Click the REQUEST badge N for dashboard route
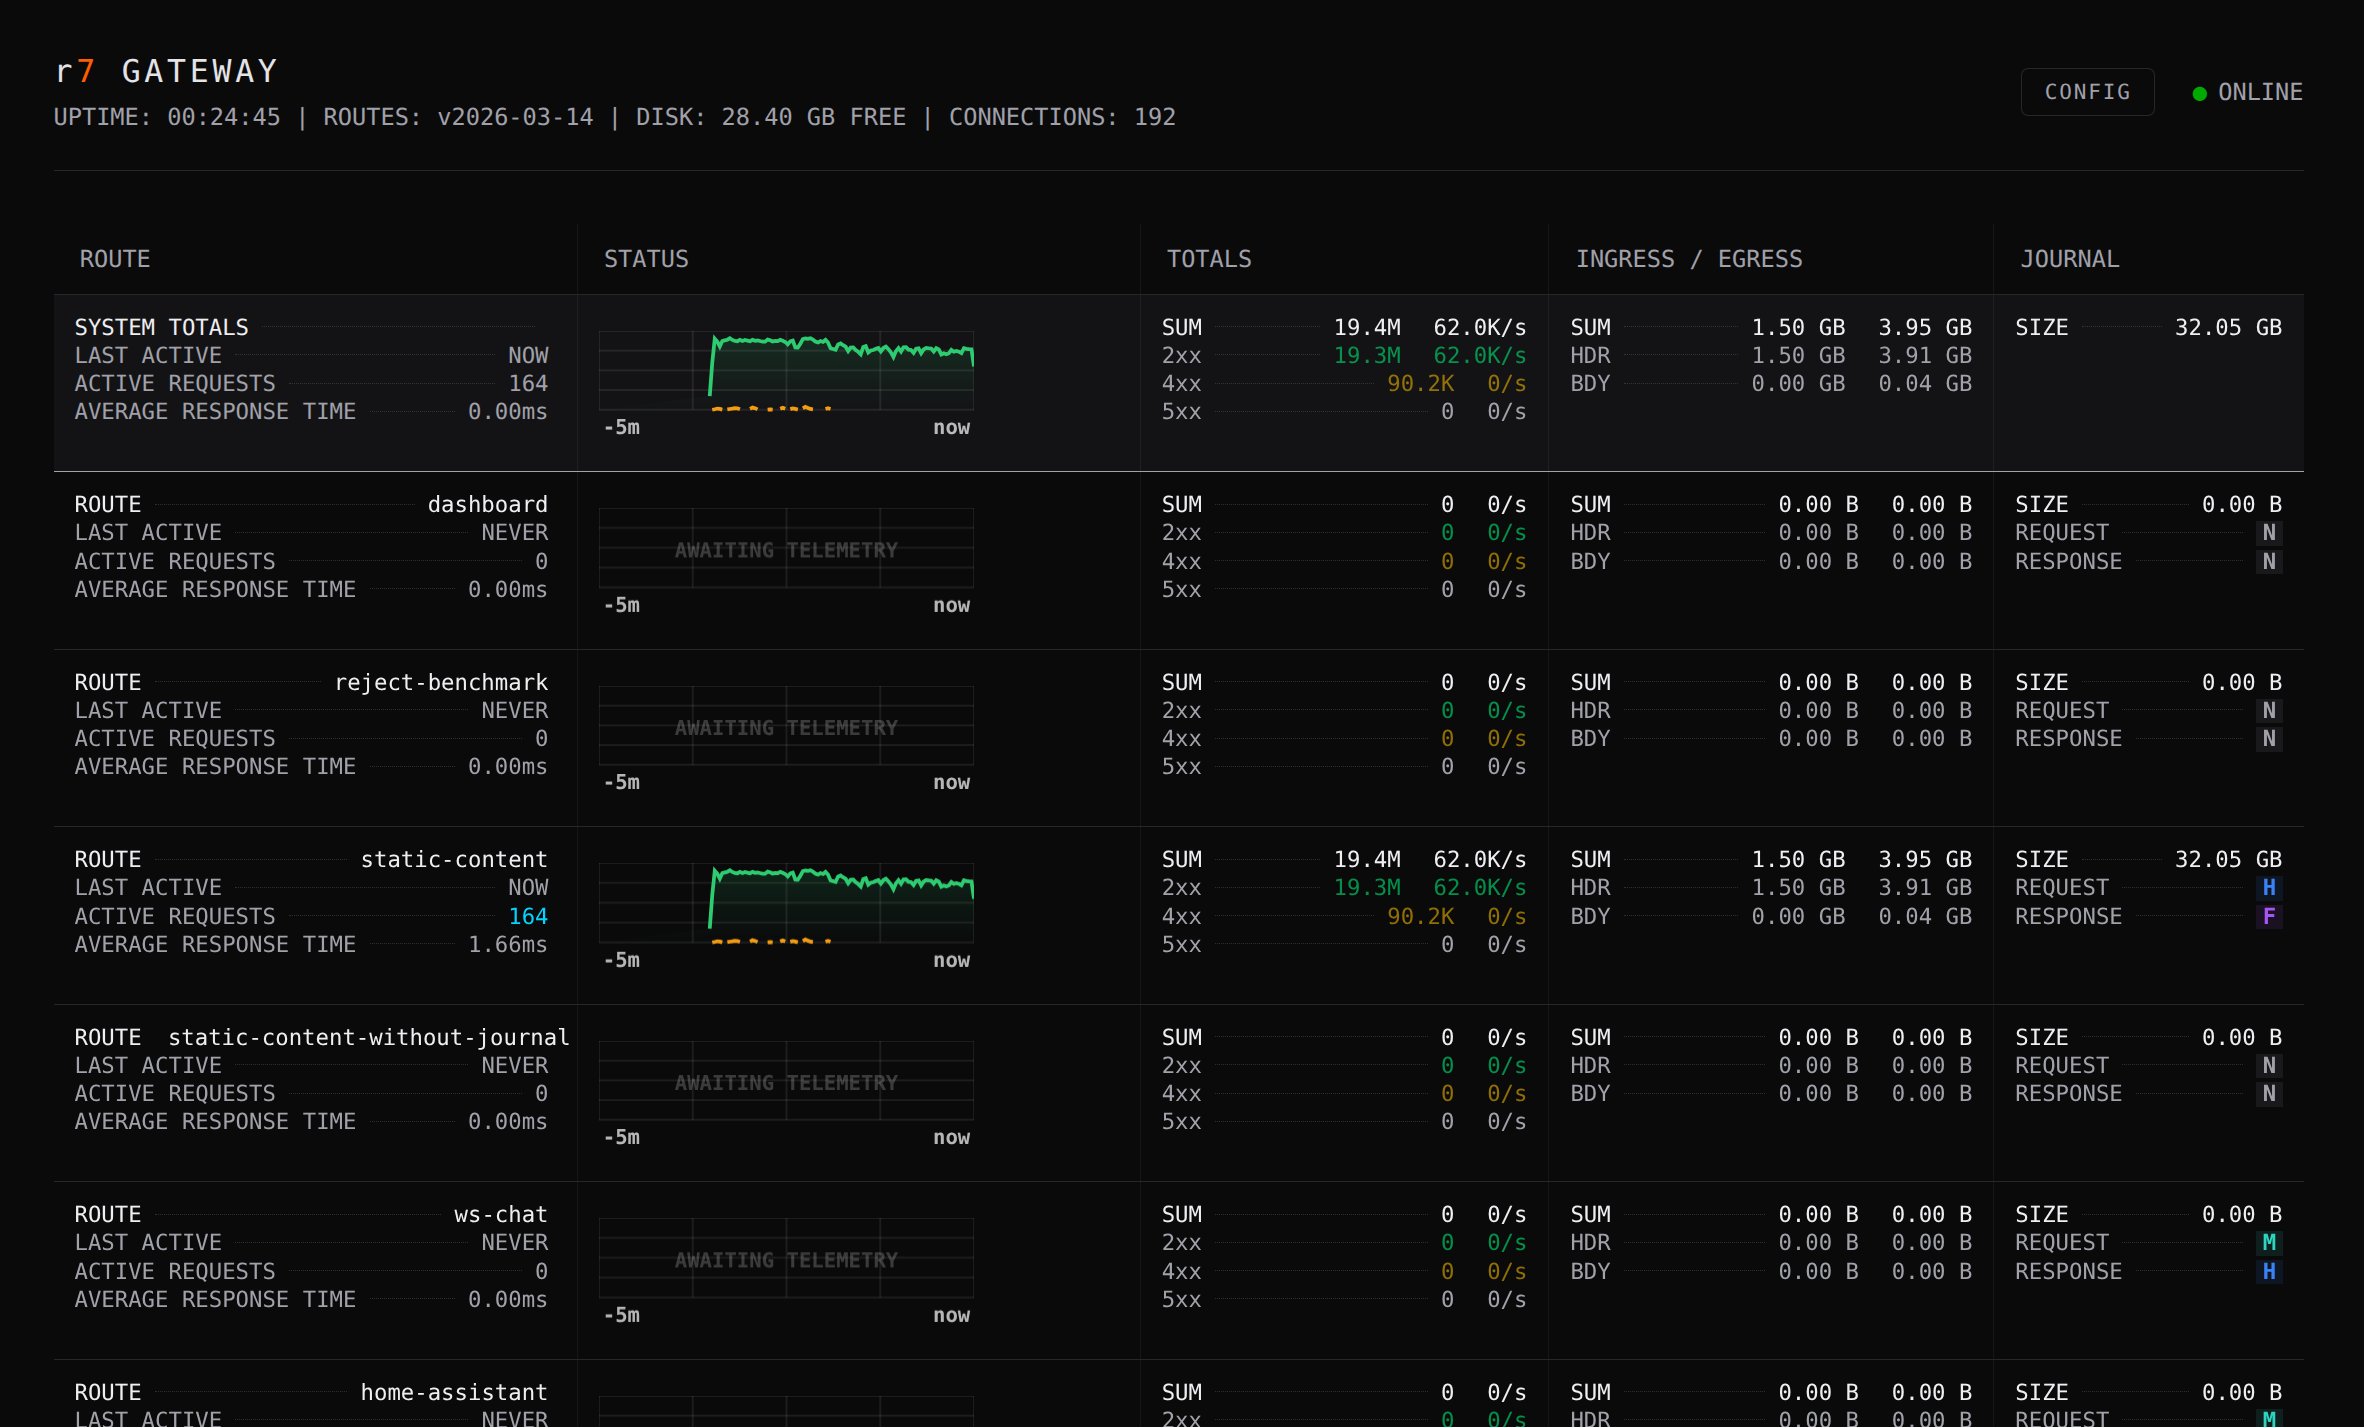Image resolution: width=2364 pixels, height=1427 pixels. point(2269,533)
